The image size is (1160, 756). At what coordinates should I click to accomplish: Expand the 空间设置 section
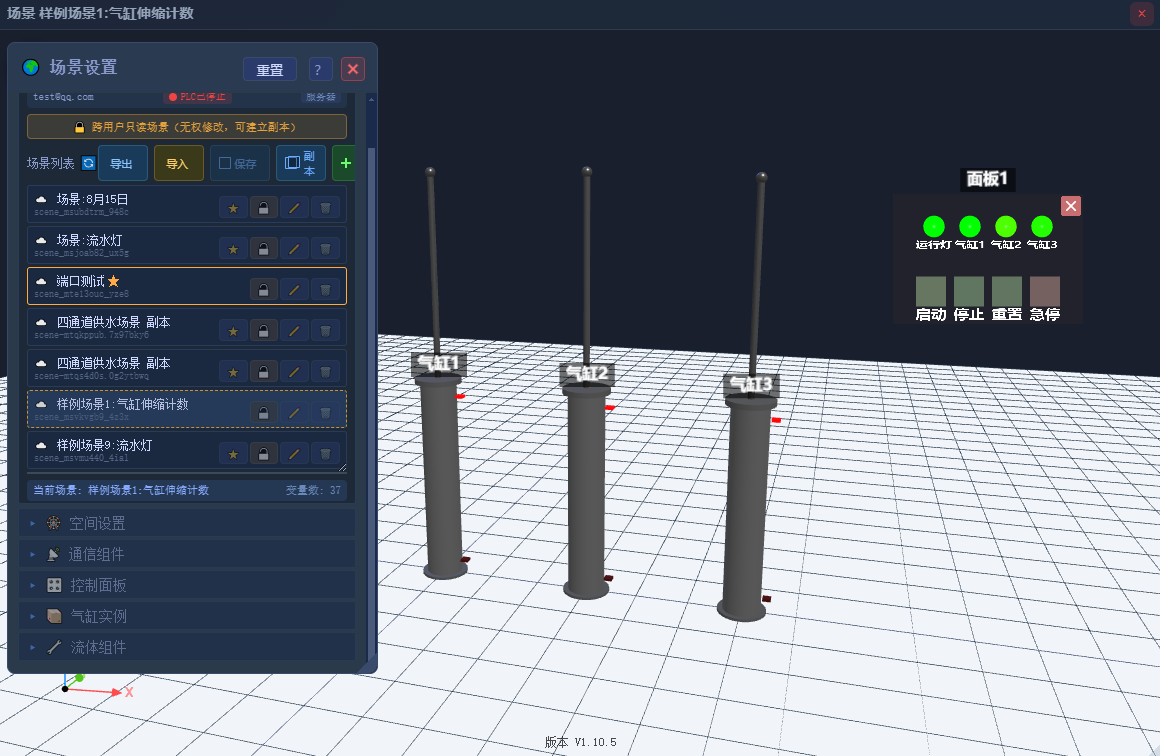[187, 524]
